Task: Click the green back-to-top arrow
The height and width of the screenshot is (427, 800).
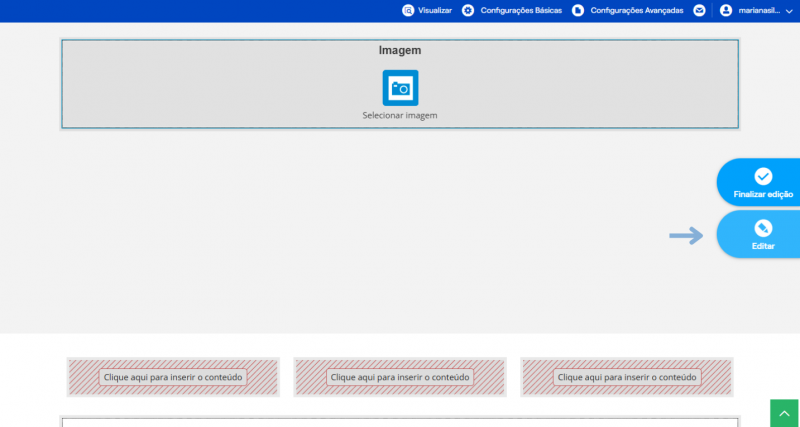Action: [x=784, y=413]
